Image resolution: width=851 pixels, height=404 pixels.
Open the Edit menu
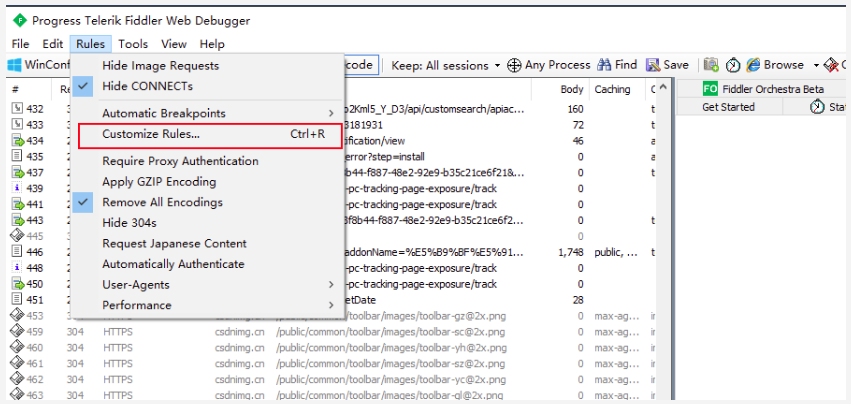coord(53,44)
